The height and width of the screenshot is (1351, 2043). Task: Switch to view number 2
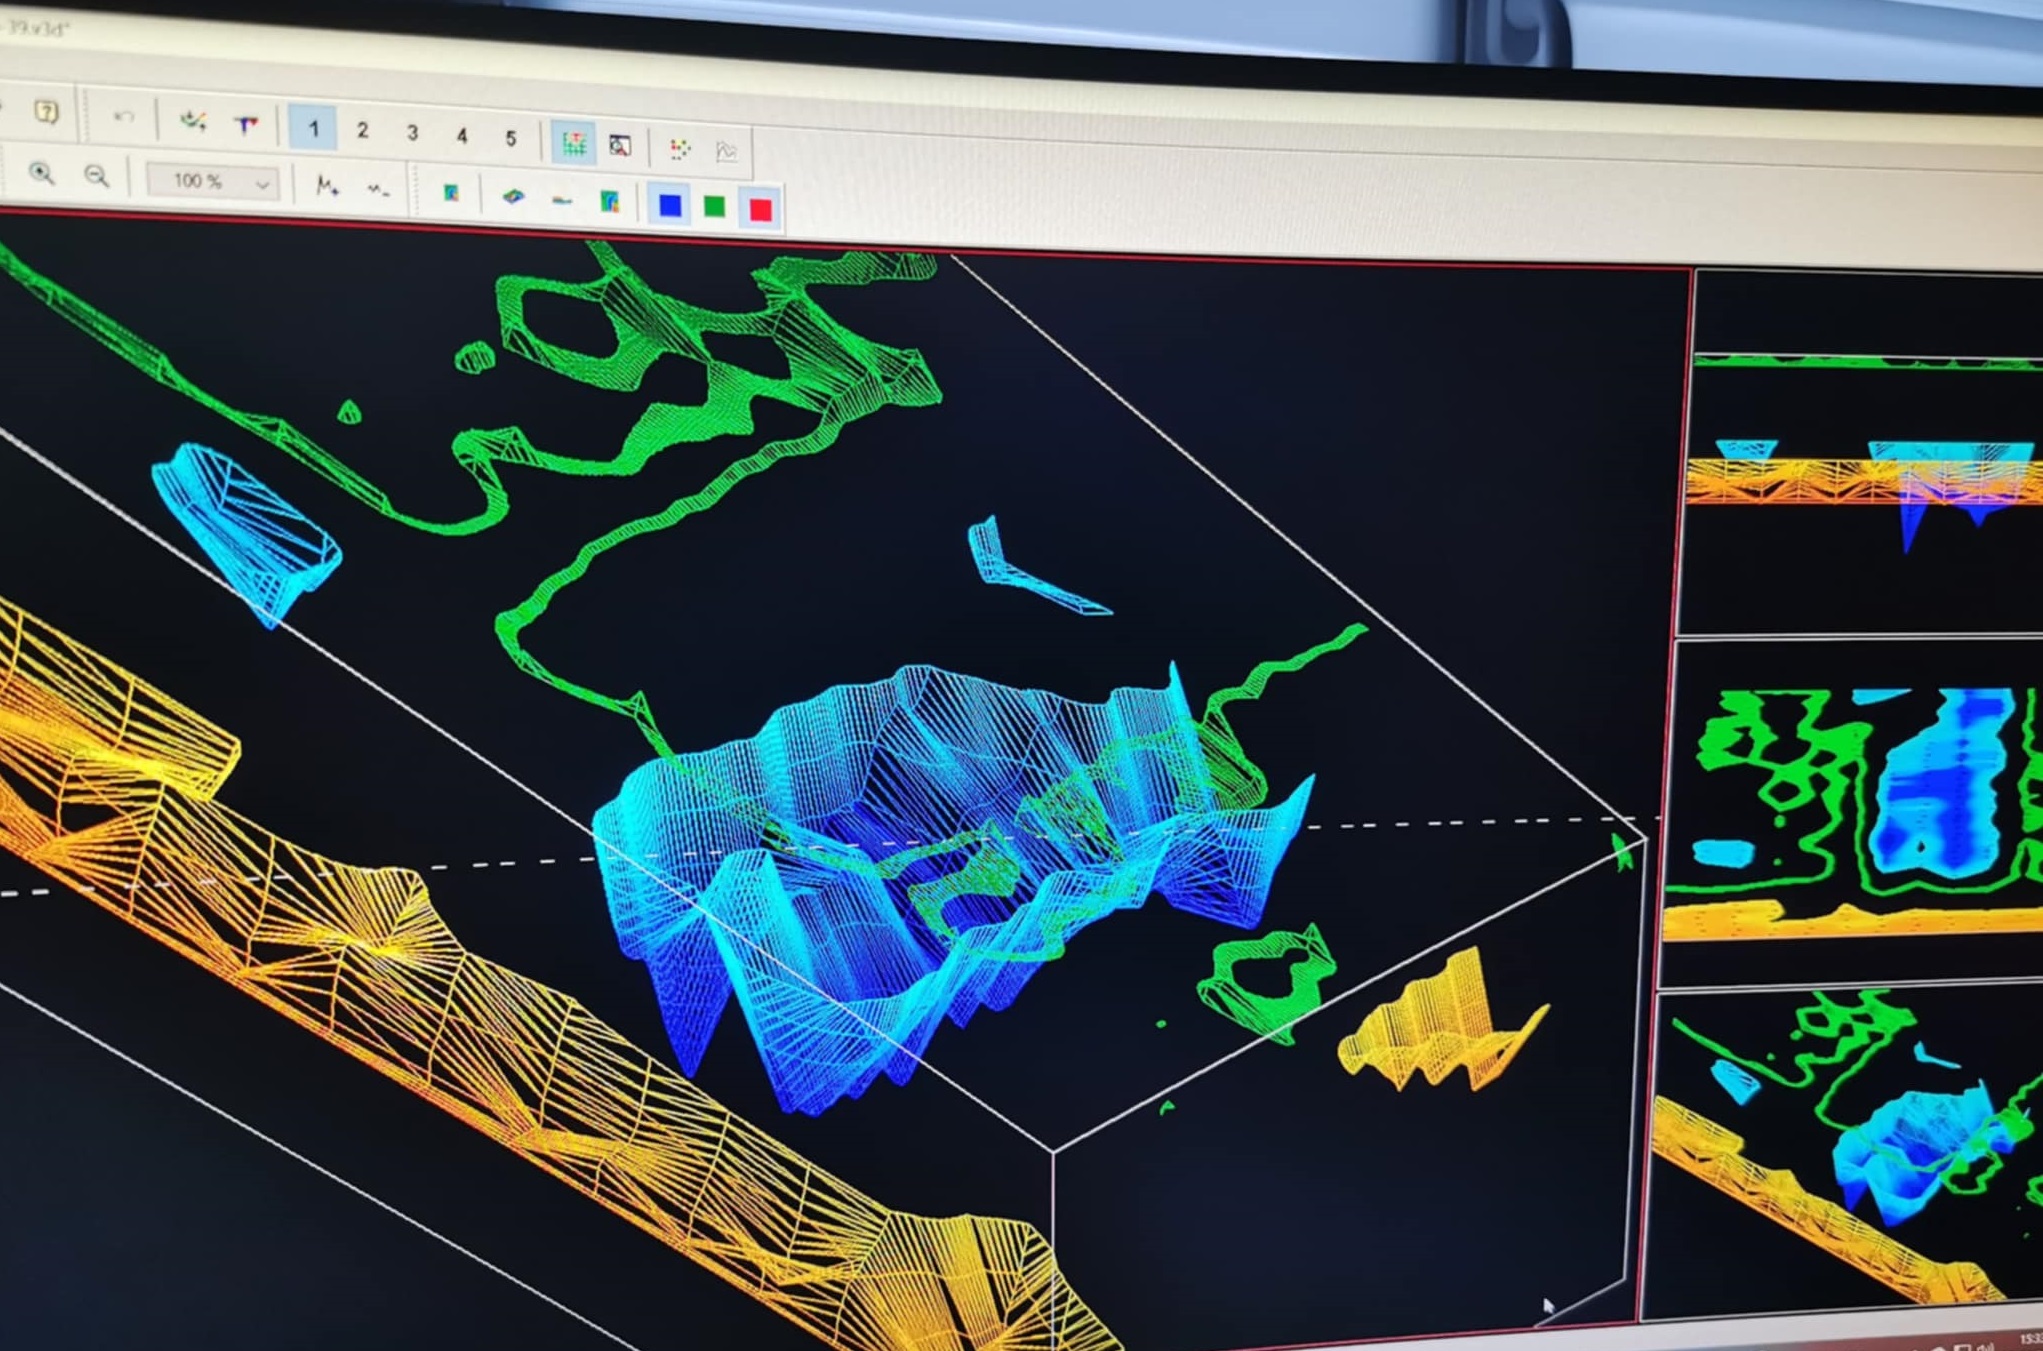point(362,130)
